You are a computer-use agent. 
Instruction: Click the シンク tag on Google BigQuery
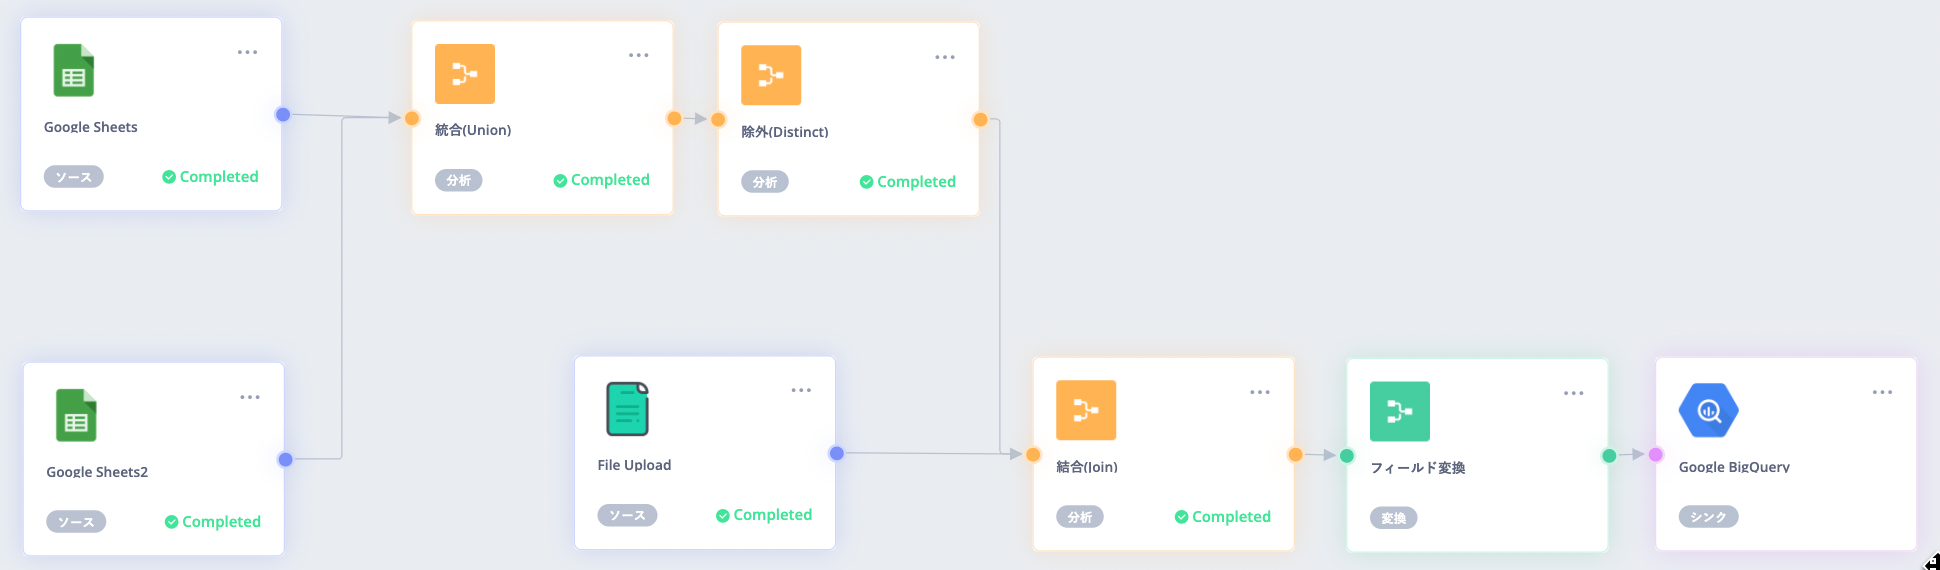pyautogui.click(x=1708, y=517)
